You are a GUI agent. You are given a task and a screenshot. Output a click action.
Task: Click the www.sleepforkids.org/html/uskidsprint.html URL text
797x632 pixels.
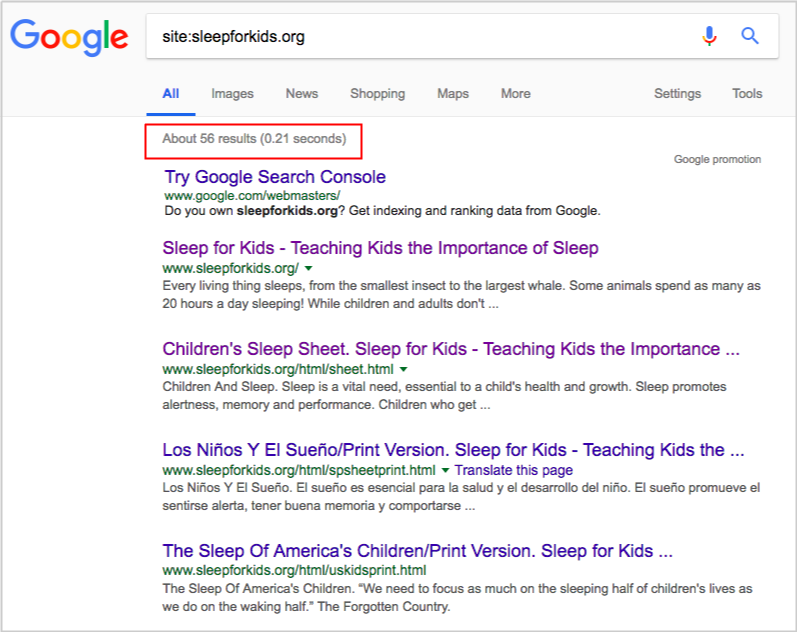click(294, 570)
